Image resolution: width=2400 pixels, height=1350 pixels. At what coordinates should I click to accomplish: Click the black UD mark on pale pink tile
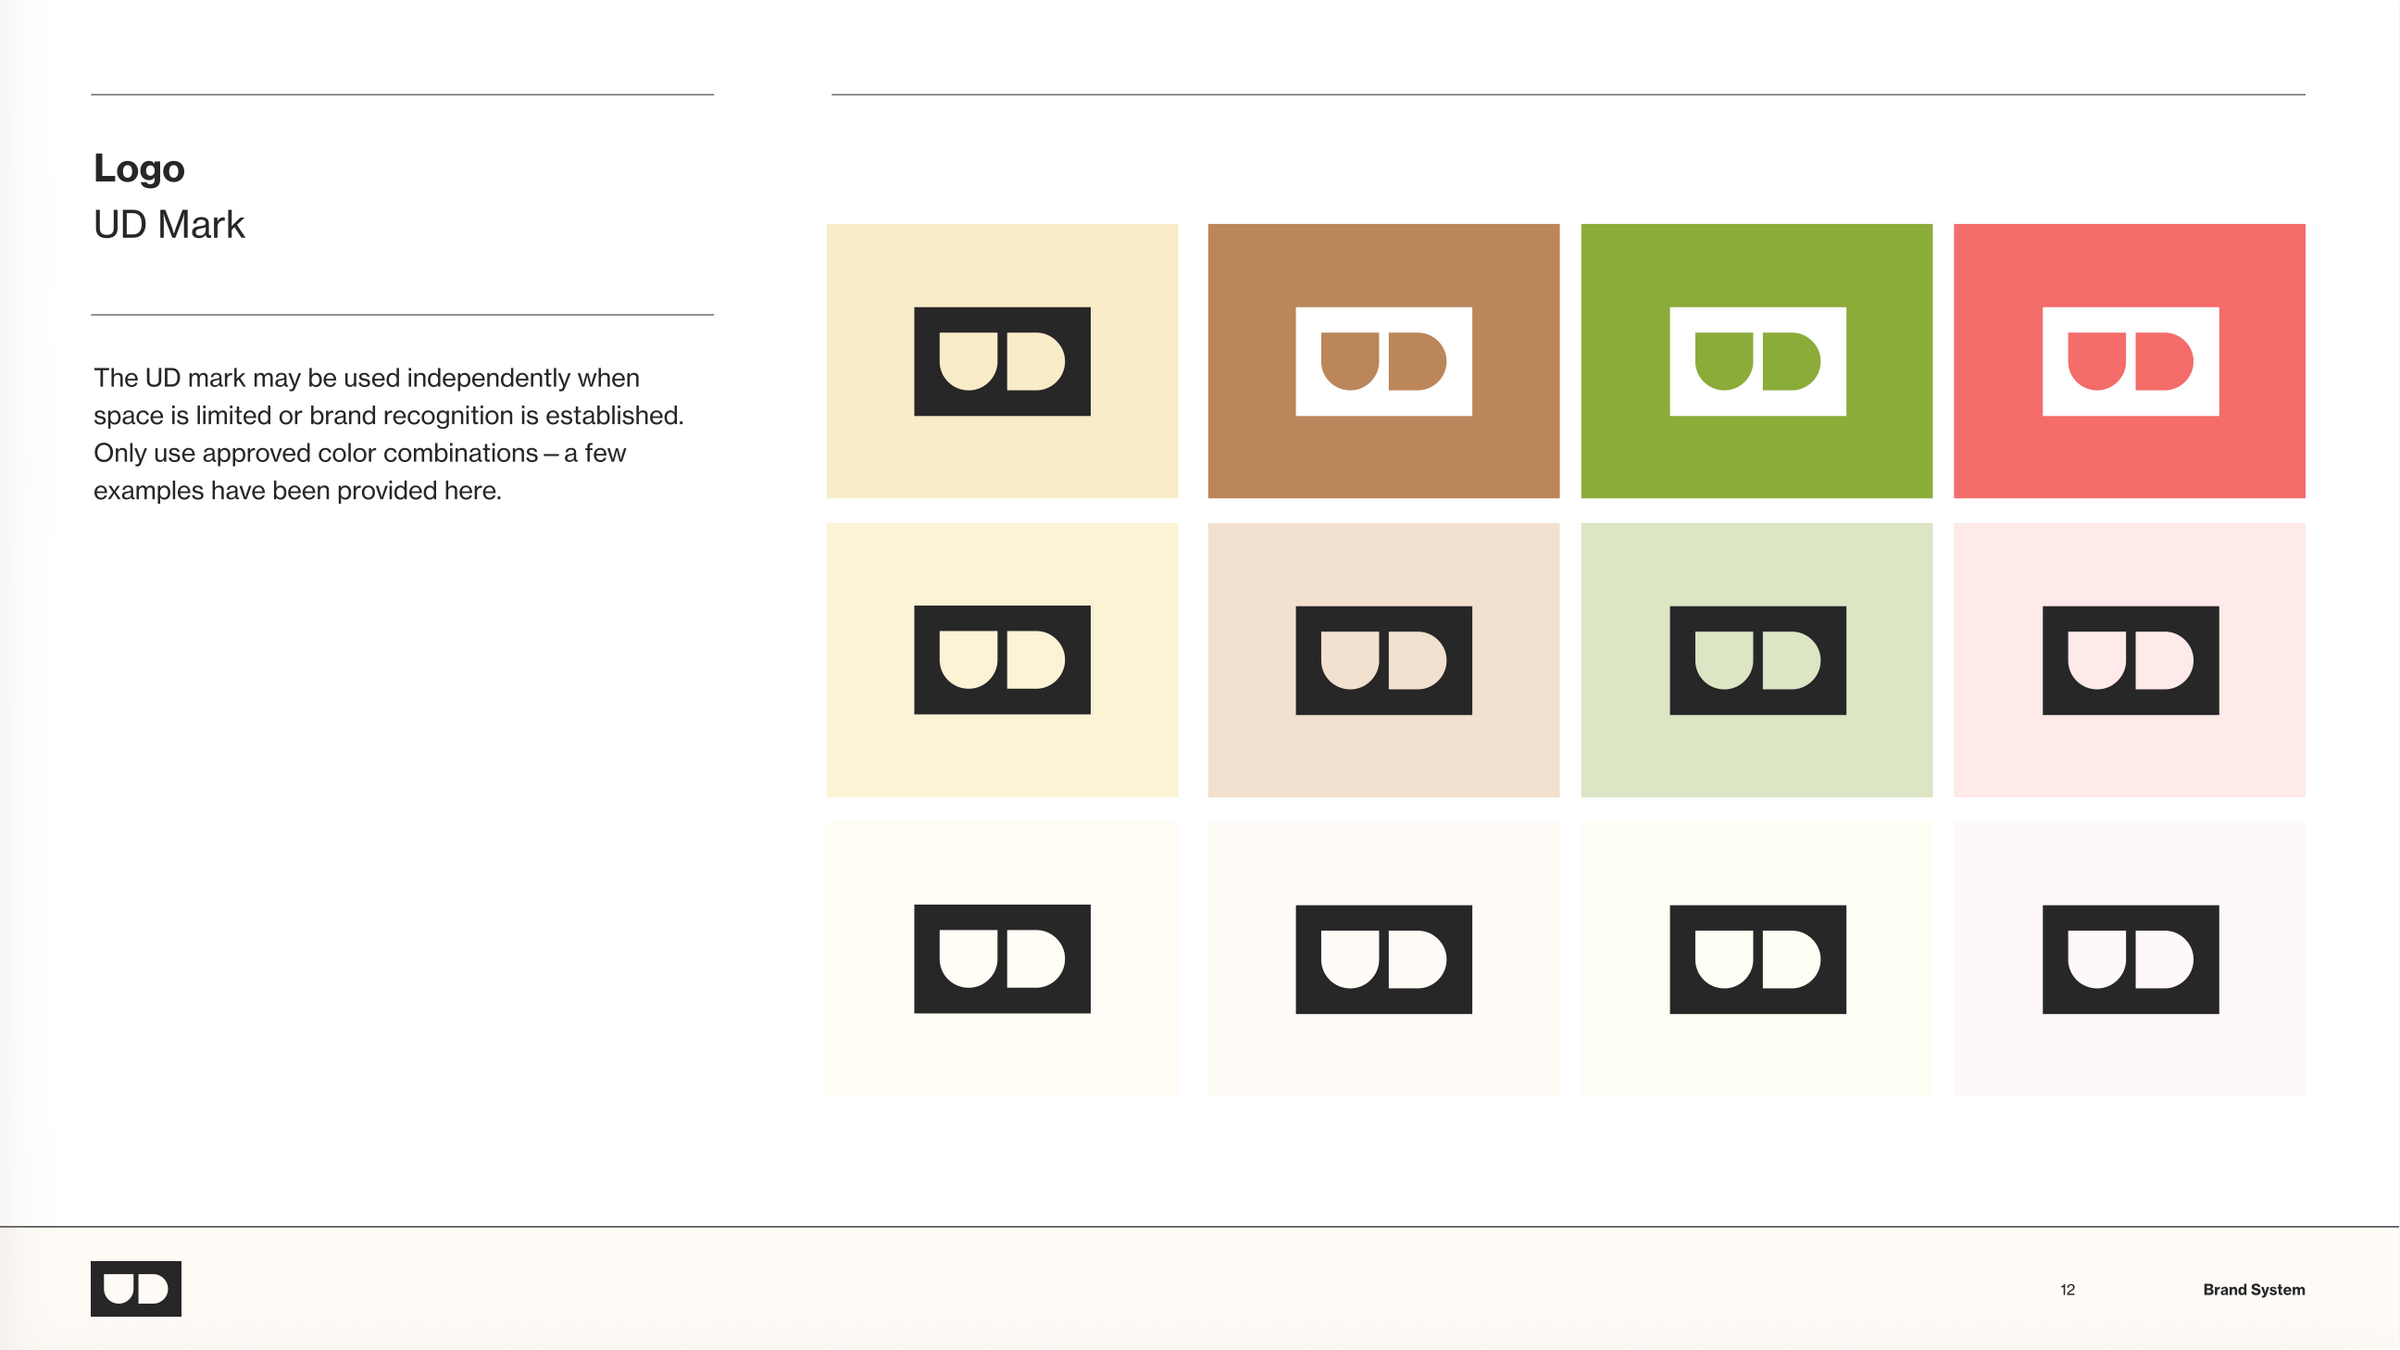tap(2131, 660)
